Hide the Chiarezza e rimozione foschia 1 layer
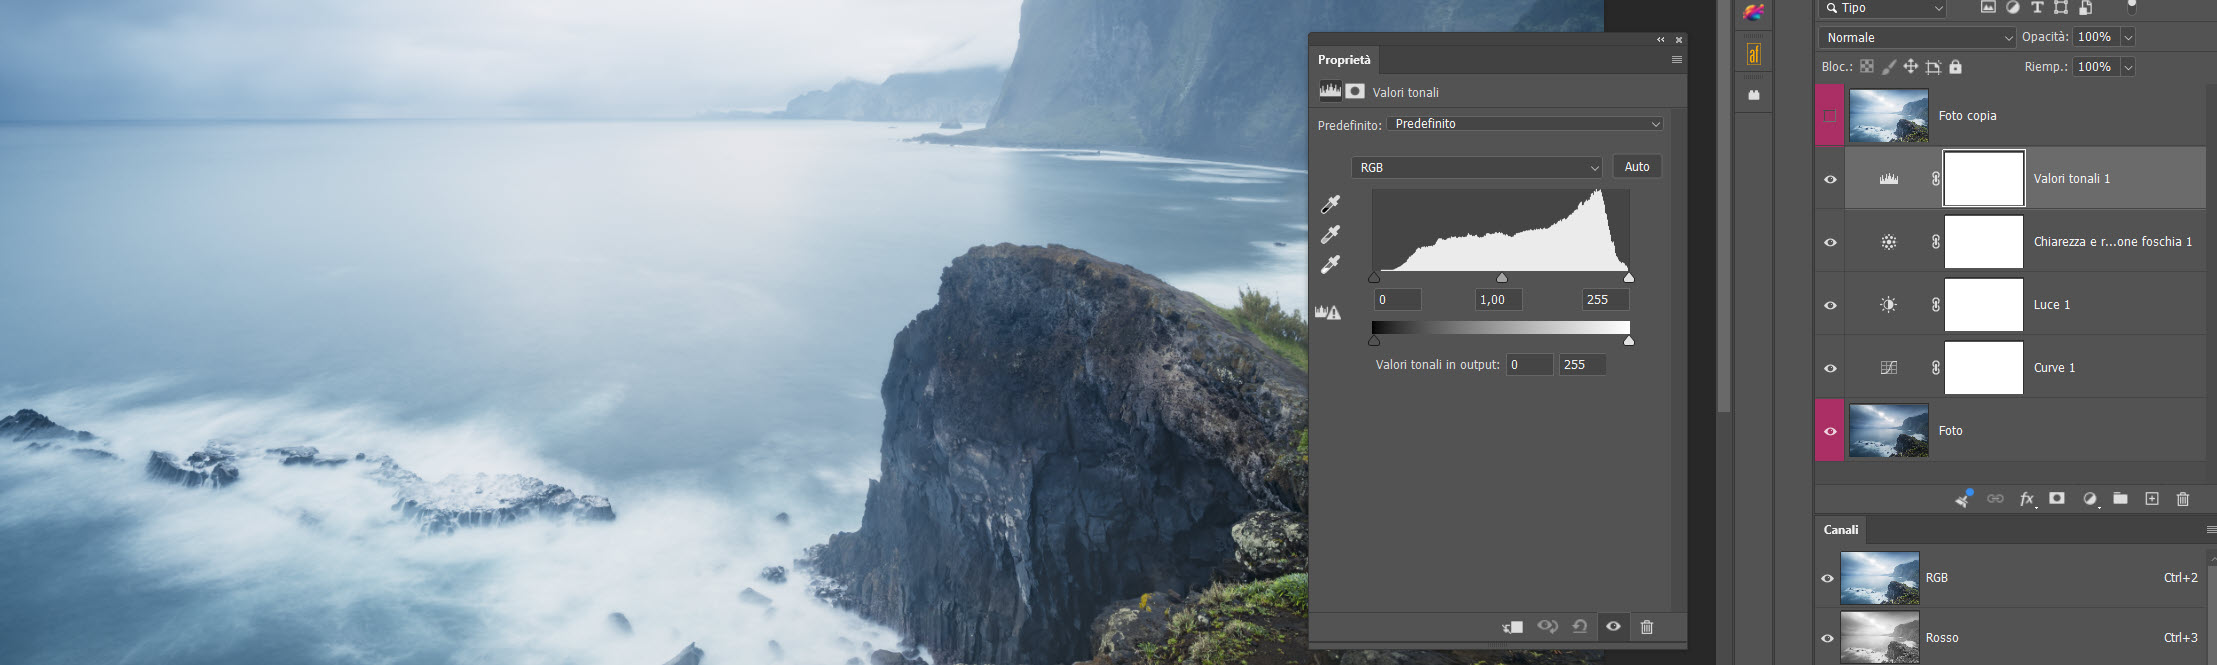The image size is (2217, 665). pos(1830,243)
